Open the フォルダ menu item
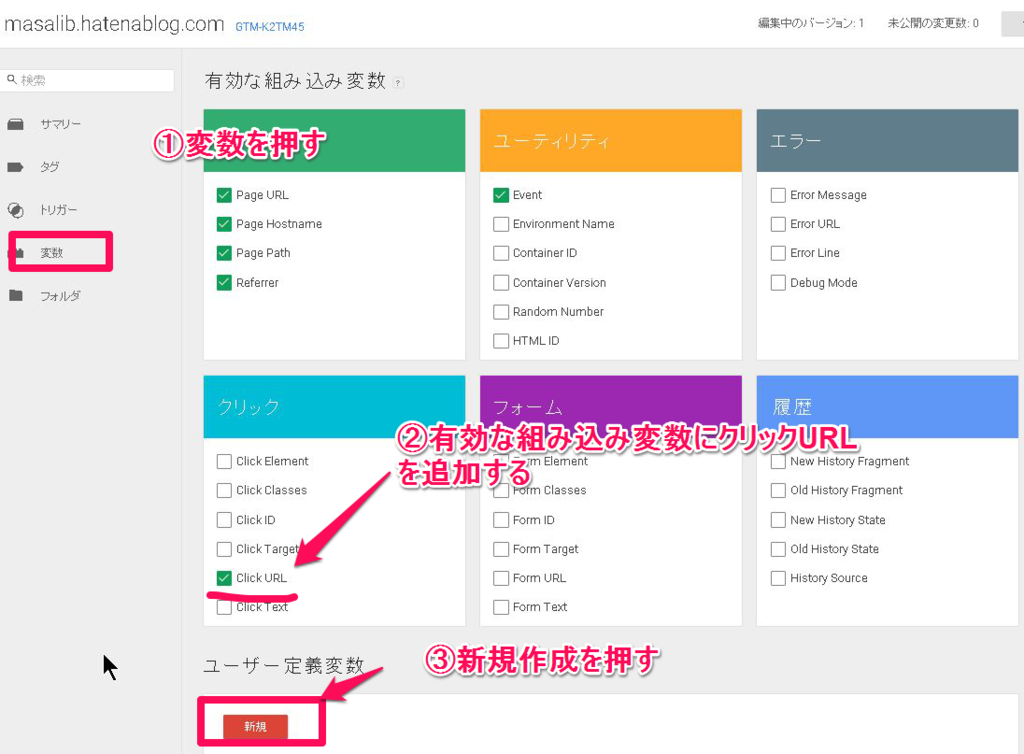This screenshot has height=754, width=1024. (x=60, y=296)
